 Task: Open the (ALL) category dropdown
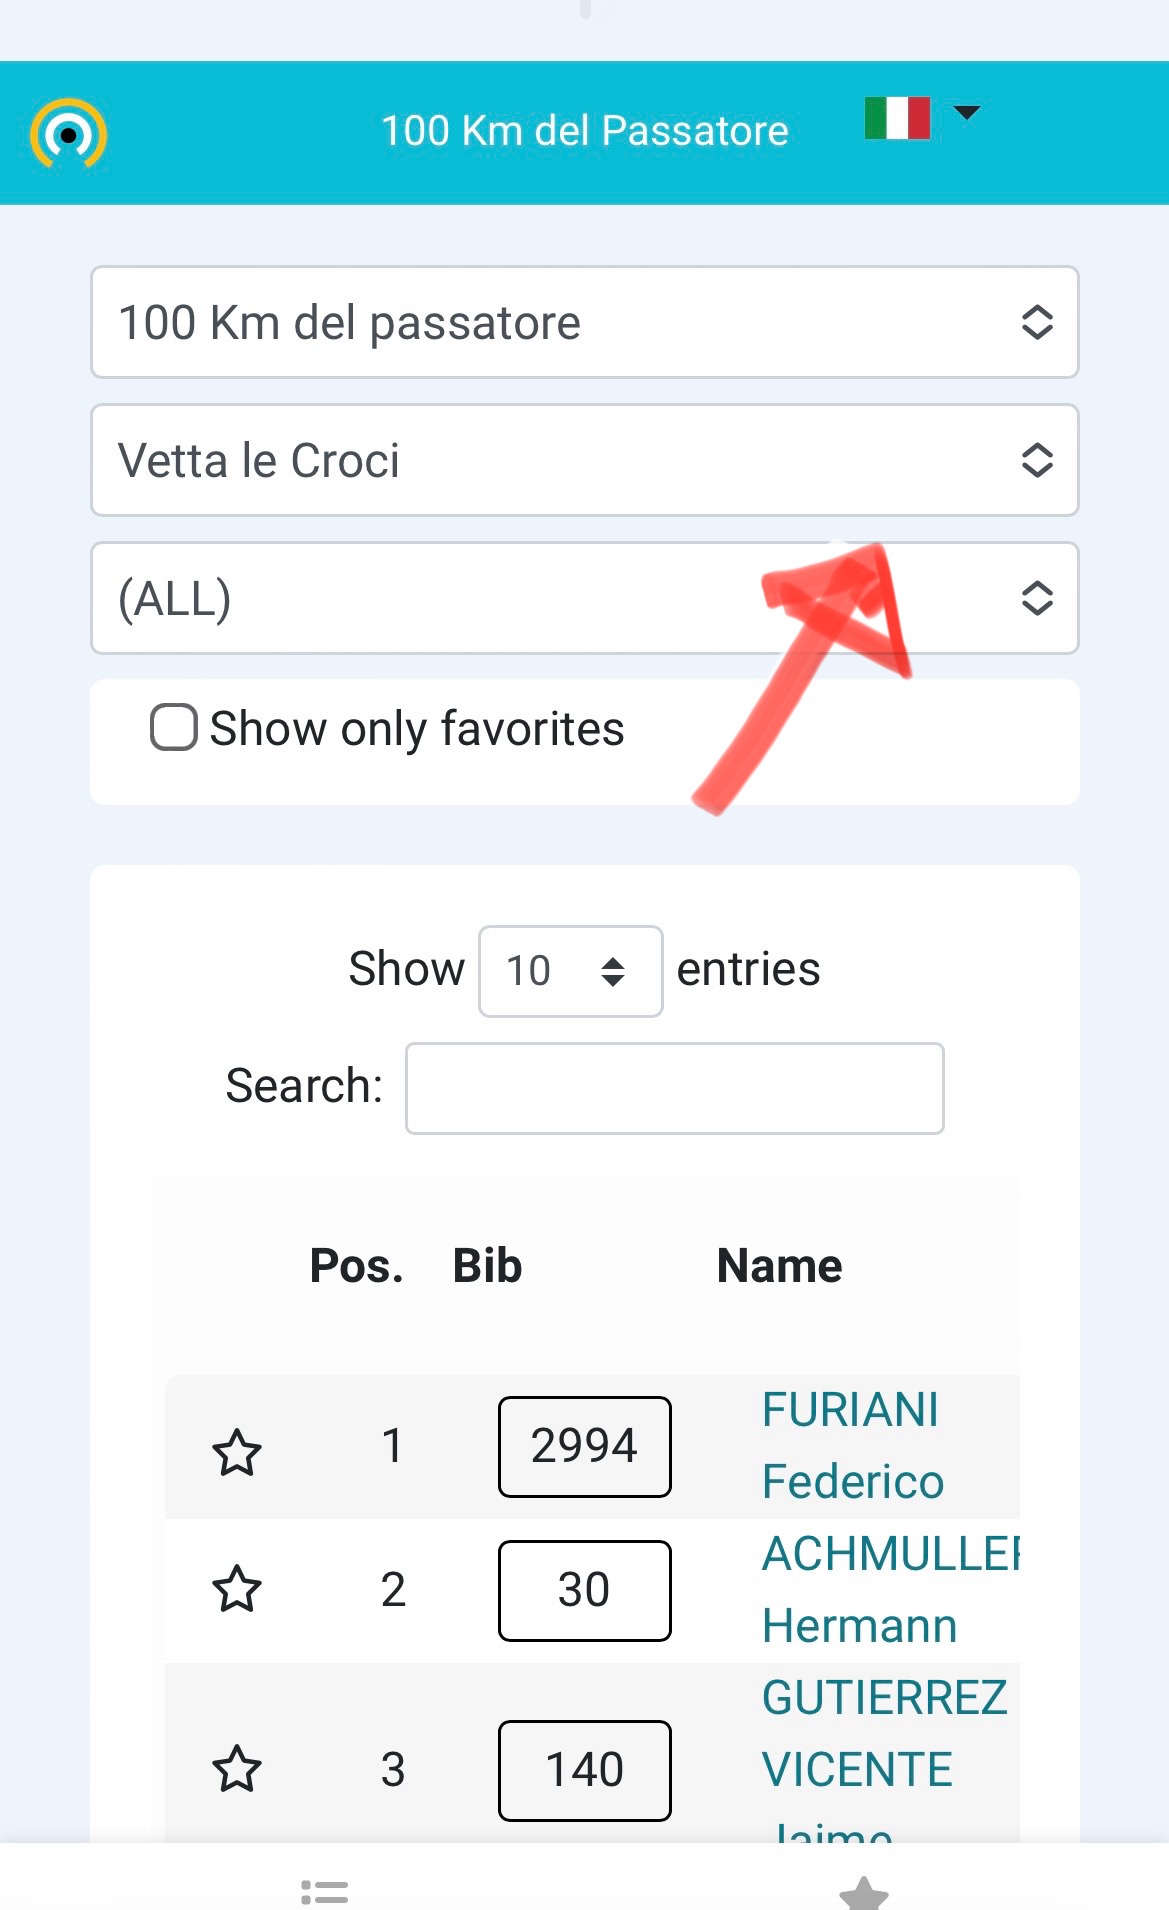tap(584, 598)
